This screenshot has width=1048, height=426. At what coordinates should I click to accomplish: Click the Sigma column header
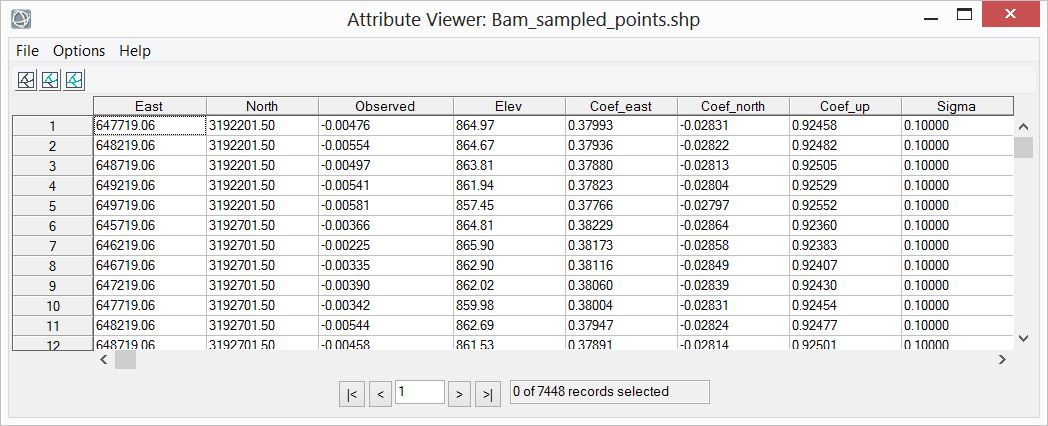tap(956, 106)
